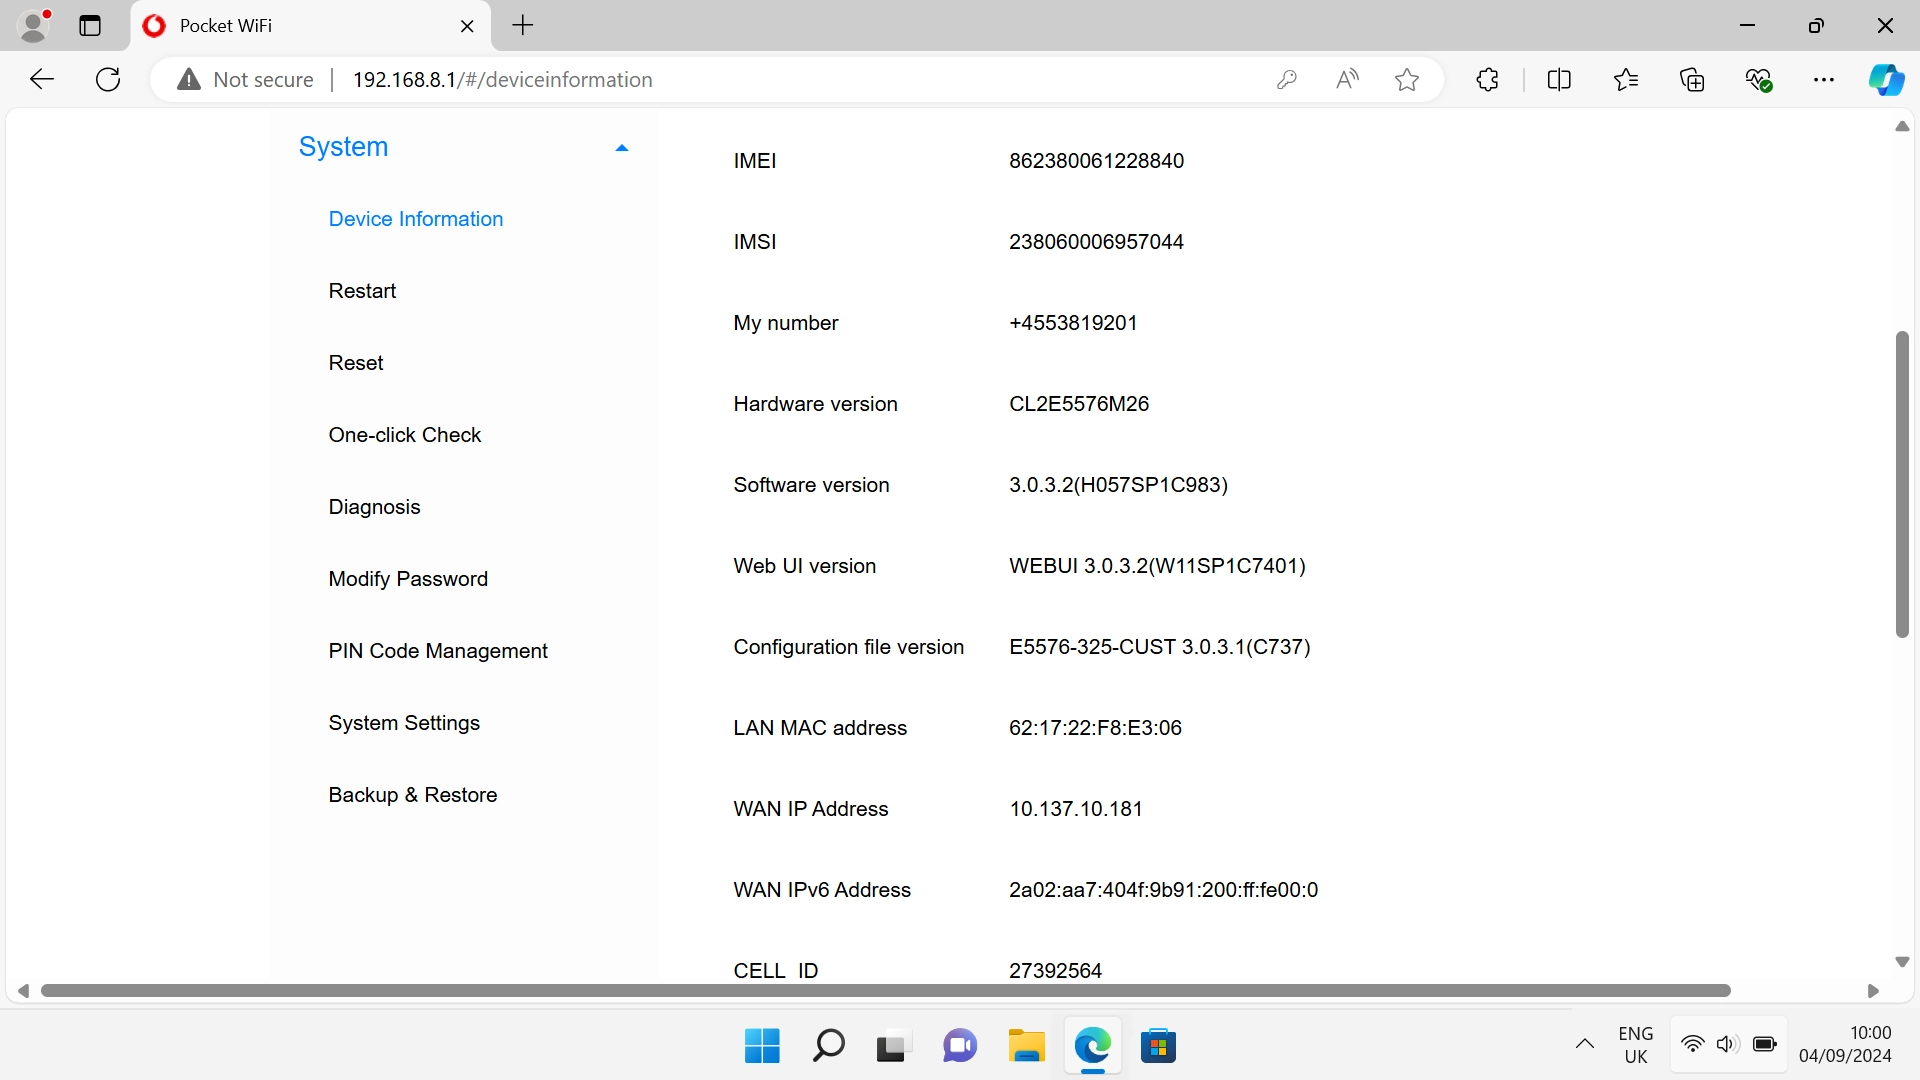
Task: Click the back navigation arrow
Action: click(41, 79)
